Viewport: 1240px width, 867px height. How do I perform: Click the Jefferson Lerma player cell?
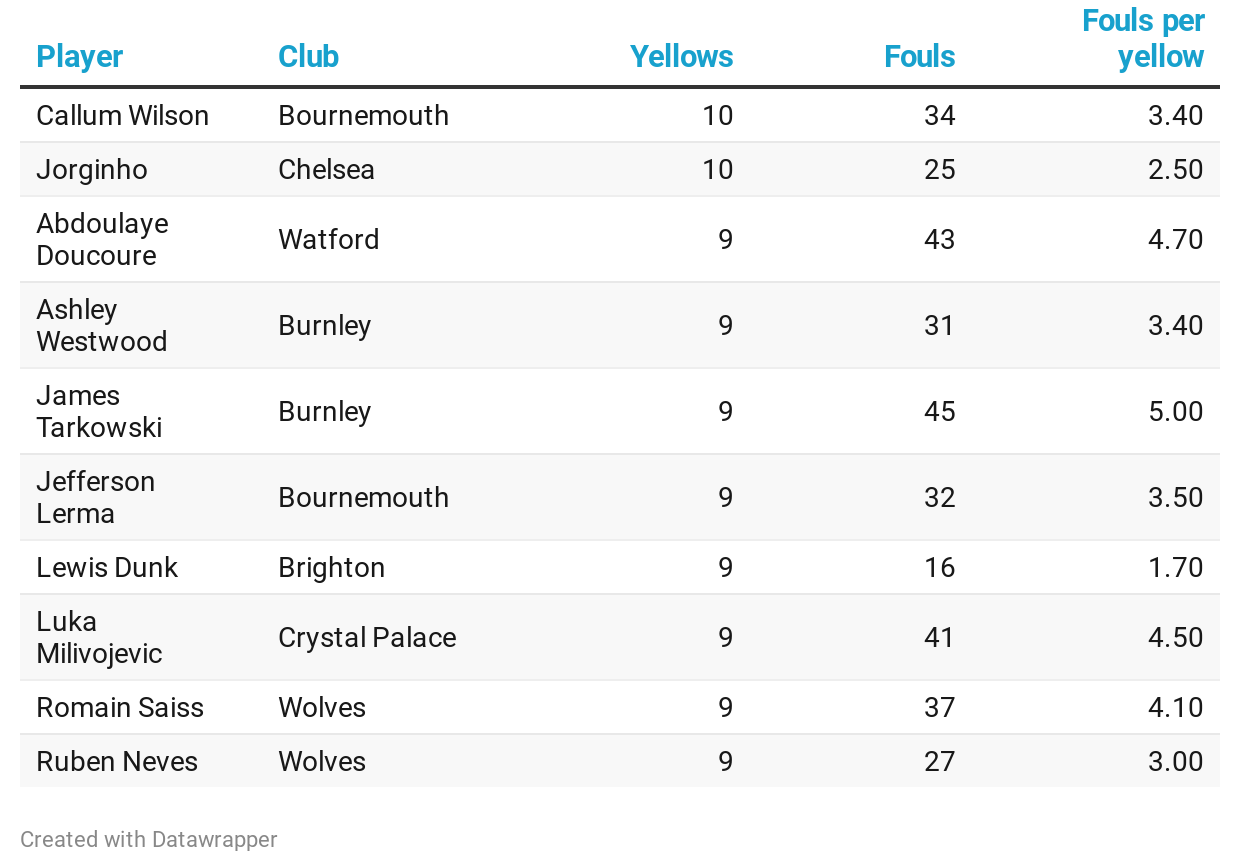(x=95, y=498)
